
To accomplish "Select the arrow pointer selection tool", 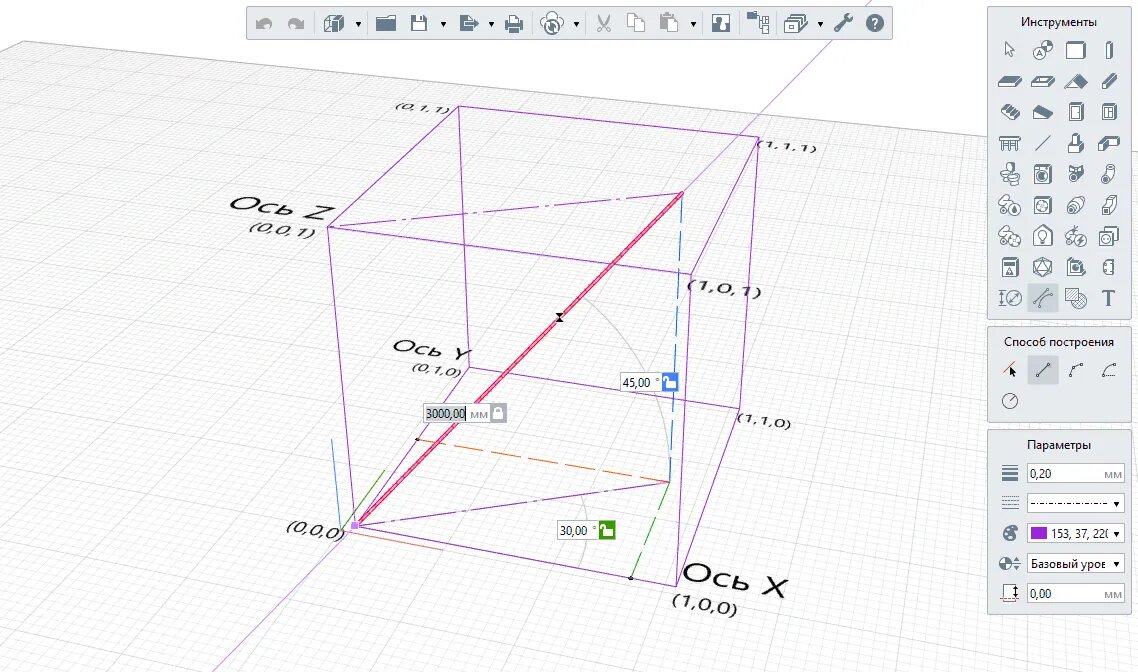I will click(x=1010, y=49).
